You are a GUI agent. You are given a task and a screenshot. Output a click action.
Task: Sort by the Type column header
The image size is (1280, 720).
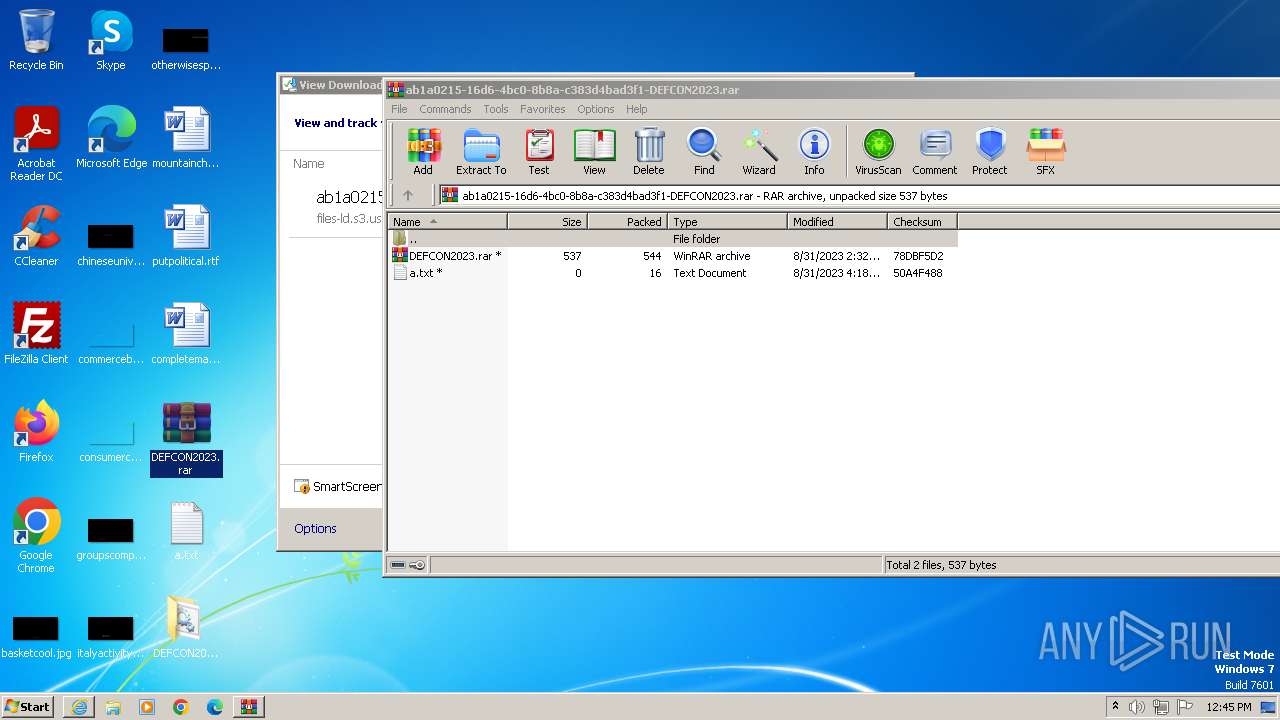point(728,222)
